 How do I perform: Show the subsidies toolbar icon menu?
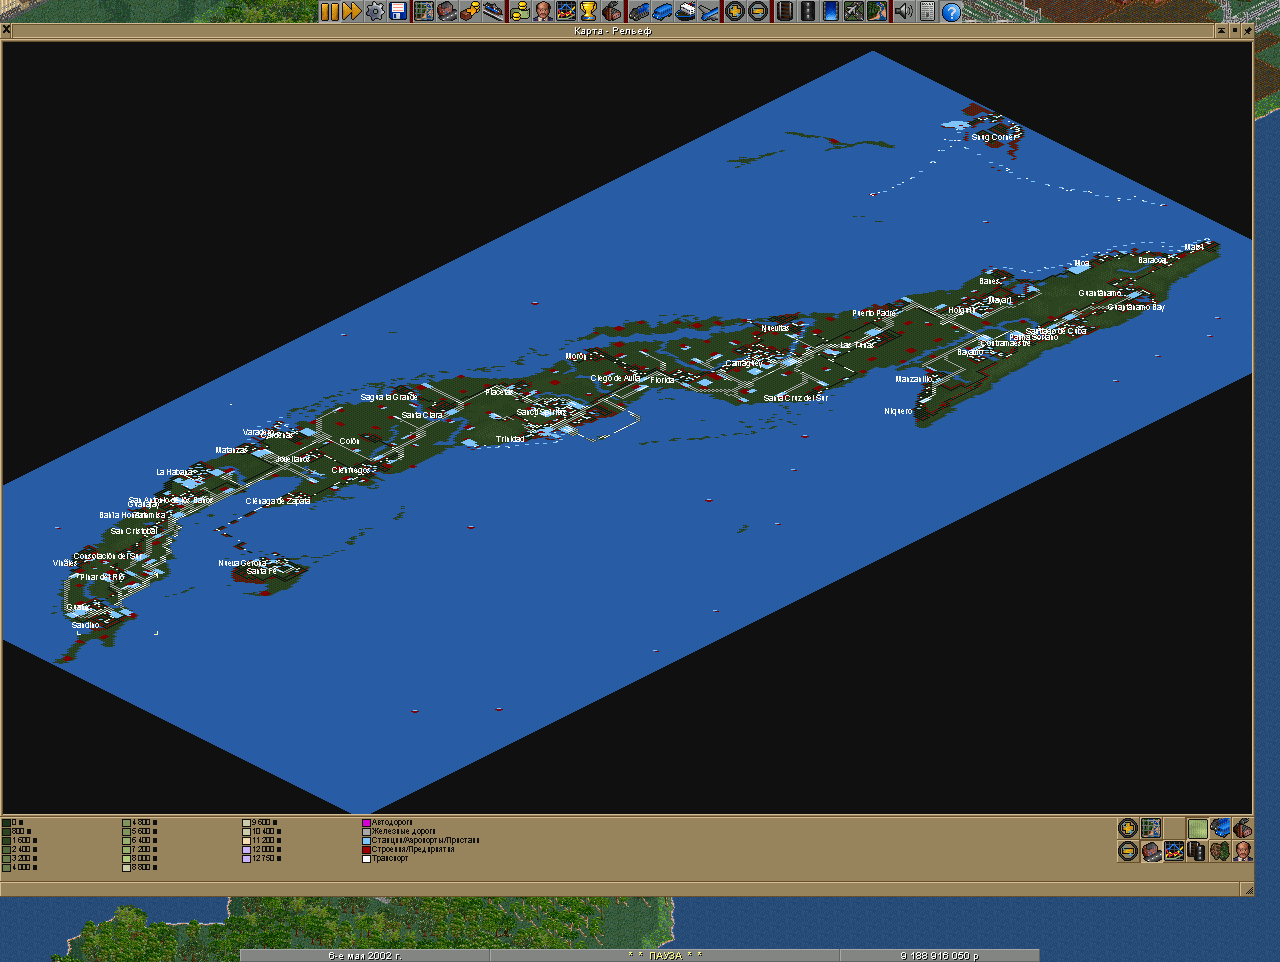pyautogui.click(x=470, y=11)
